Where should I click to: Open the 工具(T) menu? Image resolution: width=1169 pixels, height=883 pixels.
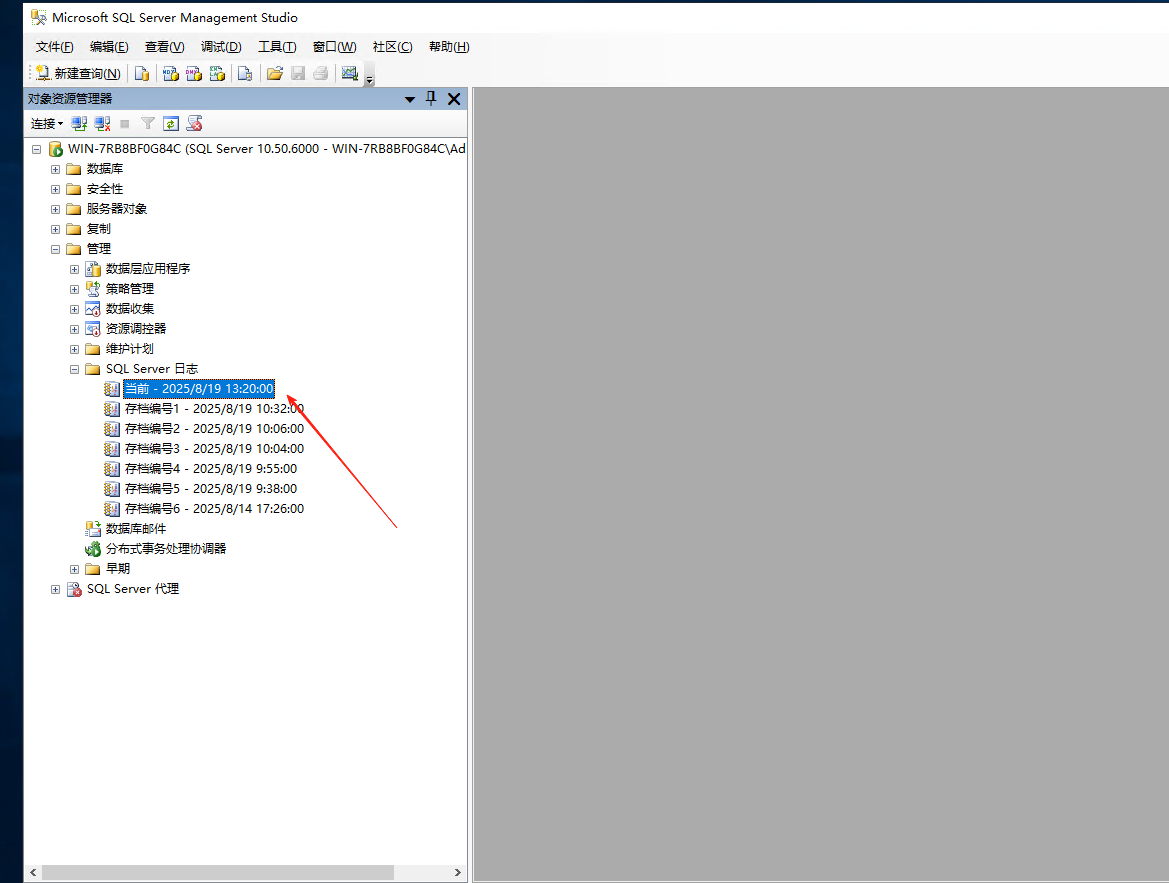(277, 47)
